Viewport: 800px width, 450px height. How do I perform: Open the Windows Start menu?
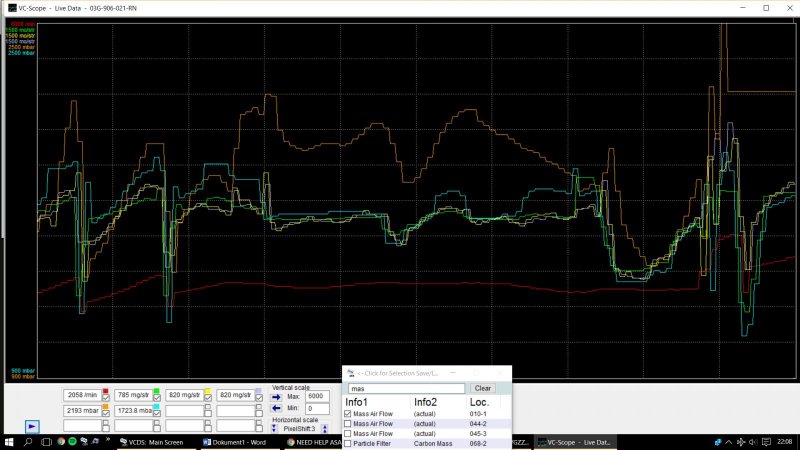(x=10, y=441)
